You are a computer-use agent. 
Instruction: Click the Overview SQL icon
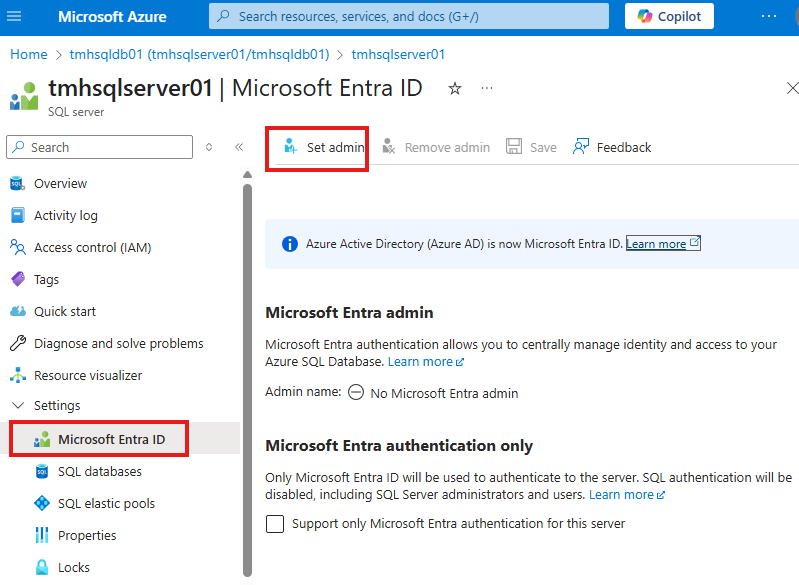coord(17,183)
